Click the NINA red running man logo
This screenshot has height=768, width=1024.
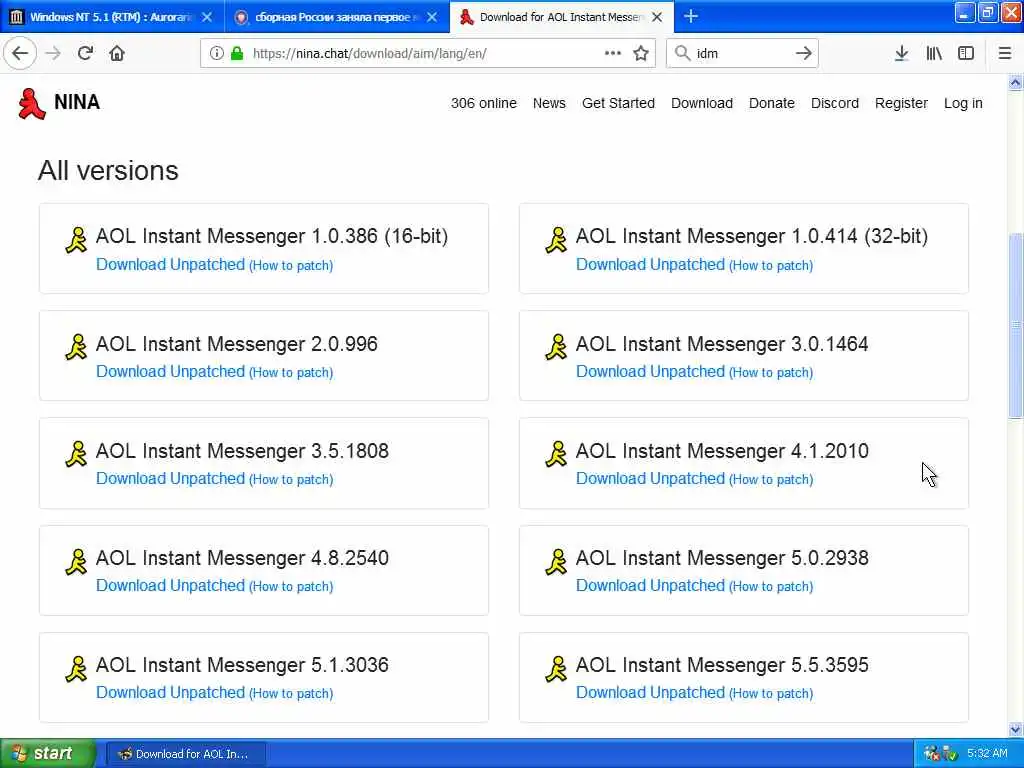point(31,103)
